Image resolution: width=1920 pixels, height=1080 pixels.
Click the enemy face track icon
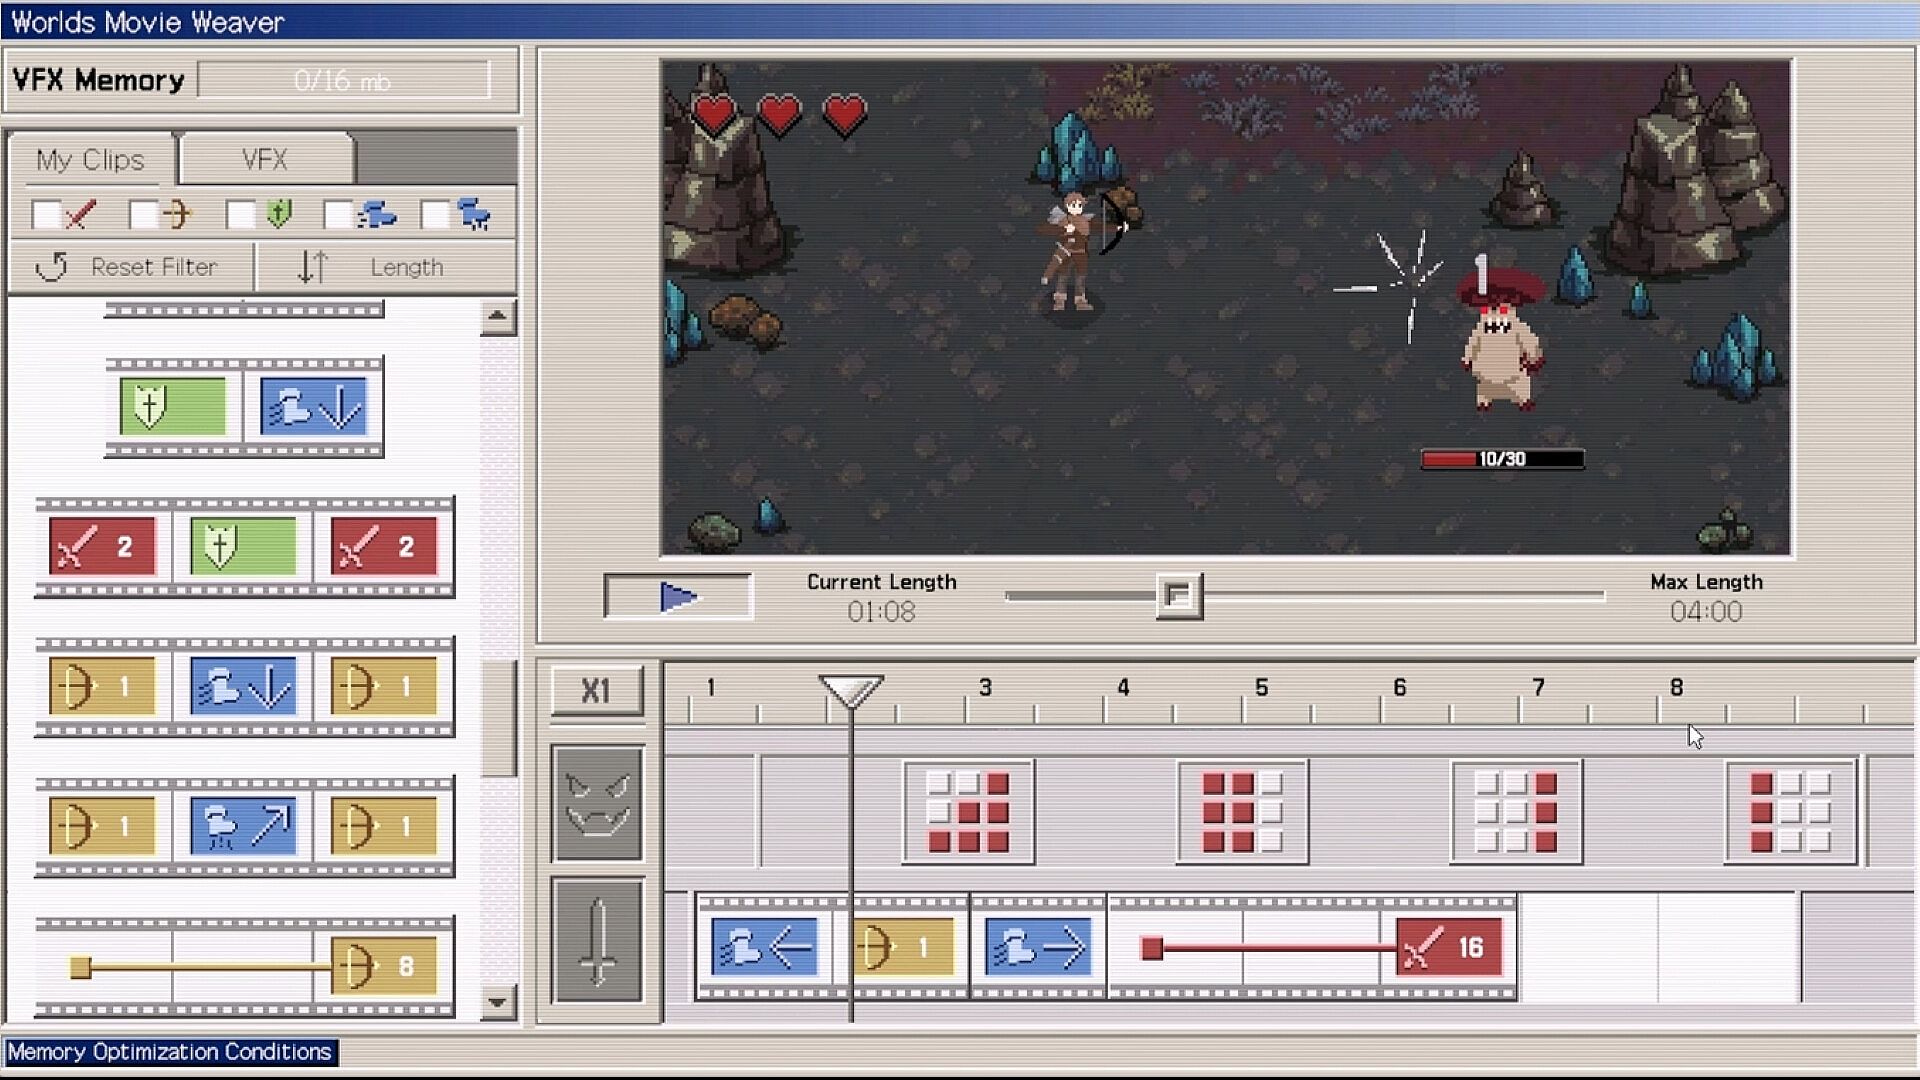click(597, 803)
